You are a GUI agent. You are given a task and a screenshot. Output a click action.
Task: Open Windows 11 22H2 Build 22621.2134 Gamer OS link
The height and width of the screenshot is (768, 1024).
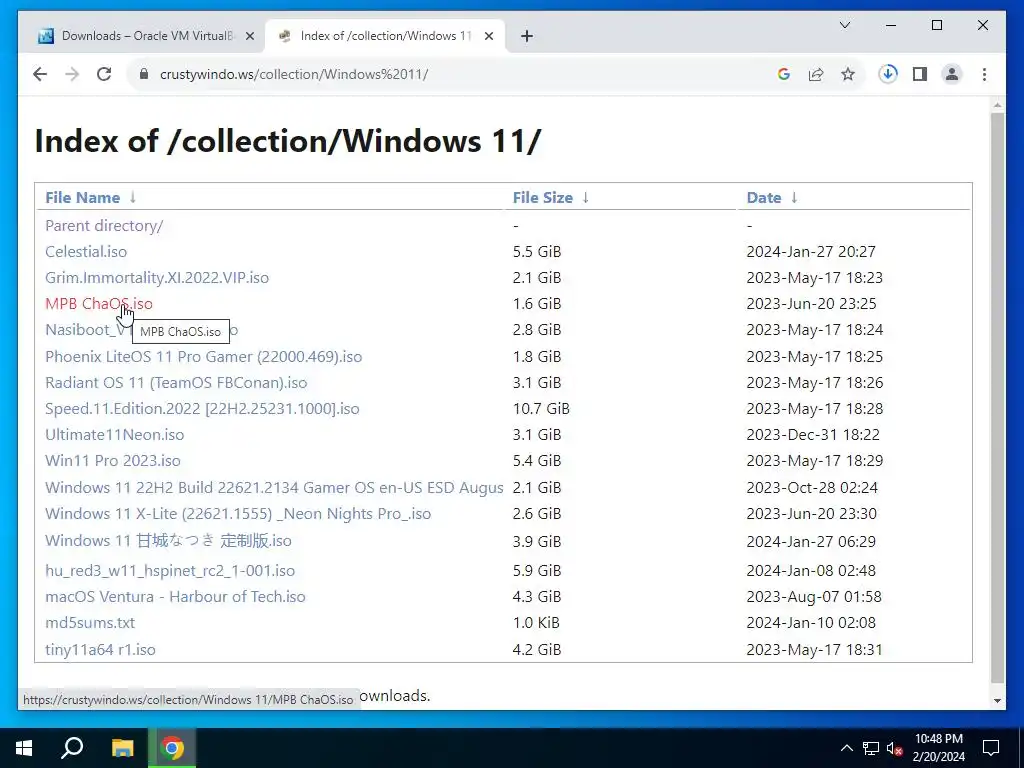click(274, 488)
